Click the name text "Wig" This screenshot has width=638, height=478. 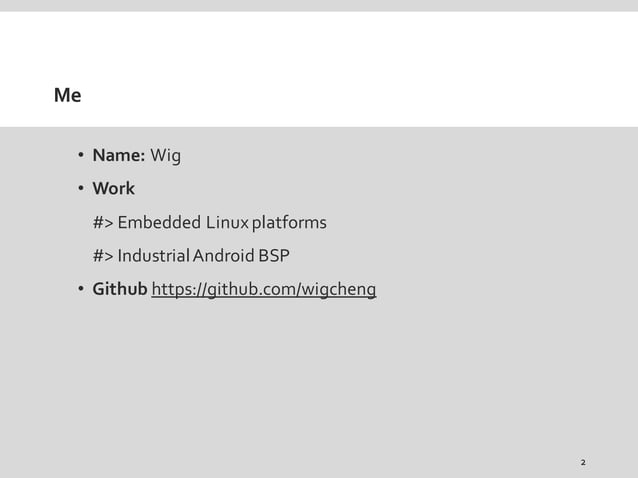tap(166, 156)
